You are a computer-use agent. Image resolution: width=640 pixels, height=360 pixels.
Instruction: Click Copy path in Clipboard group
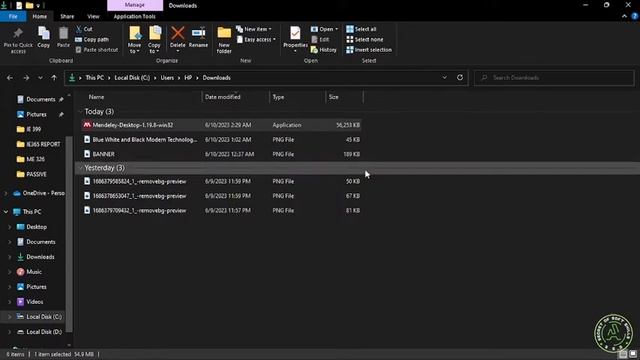click(x=92, y=40)
